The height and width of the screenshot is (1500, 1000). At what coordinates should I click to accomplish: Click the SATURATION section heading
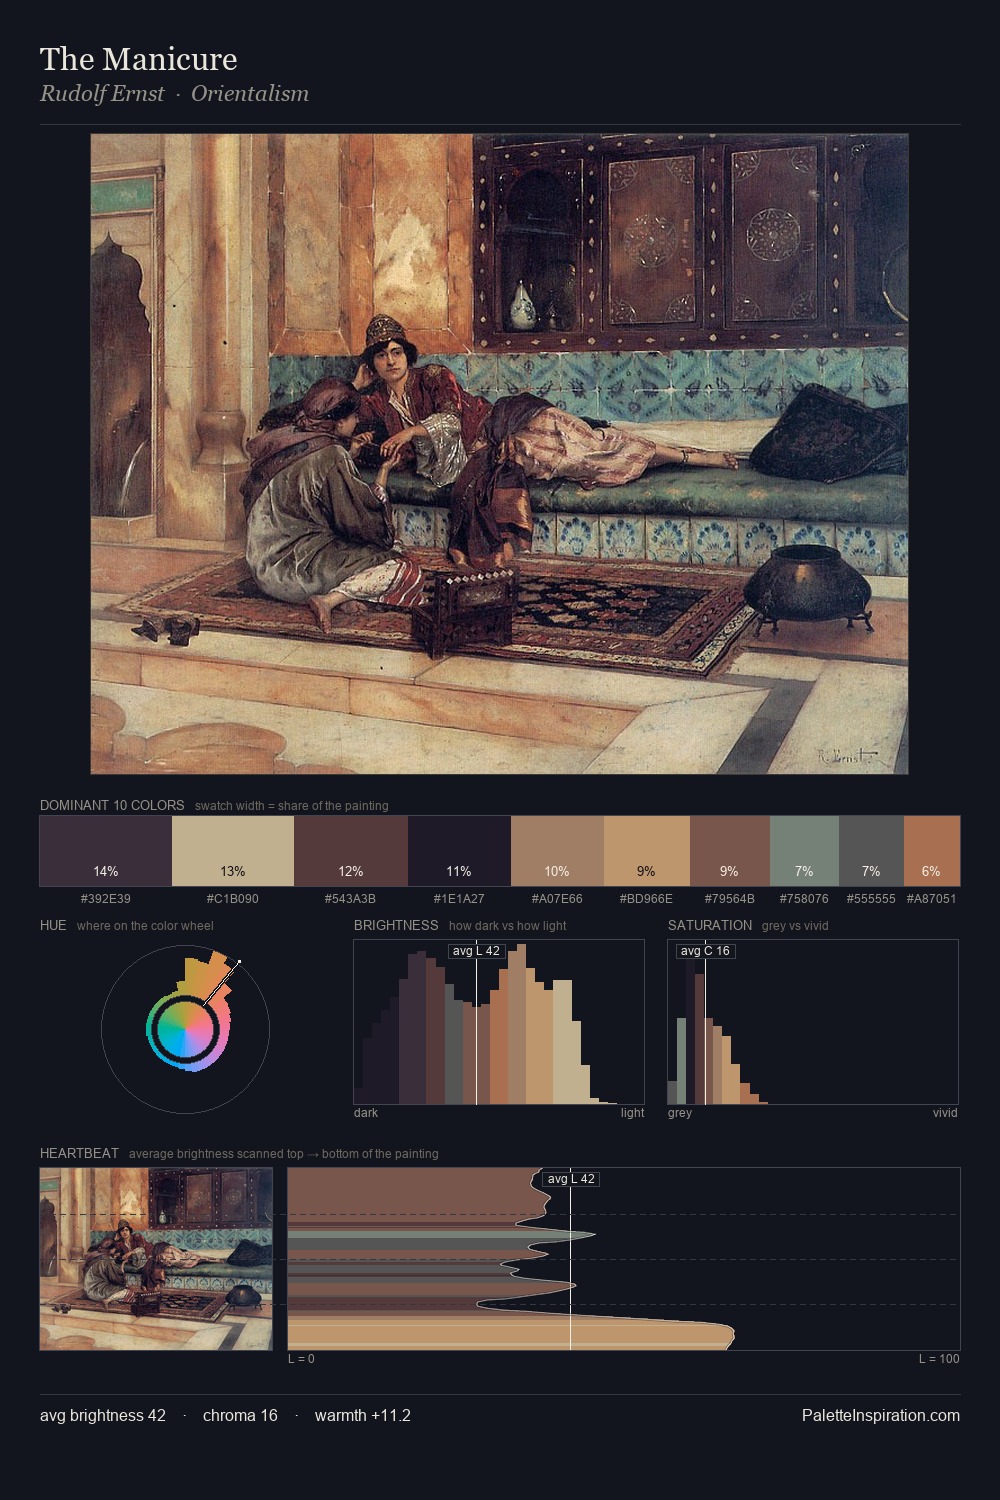(710, 925)
